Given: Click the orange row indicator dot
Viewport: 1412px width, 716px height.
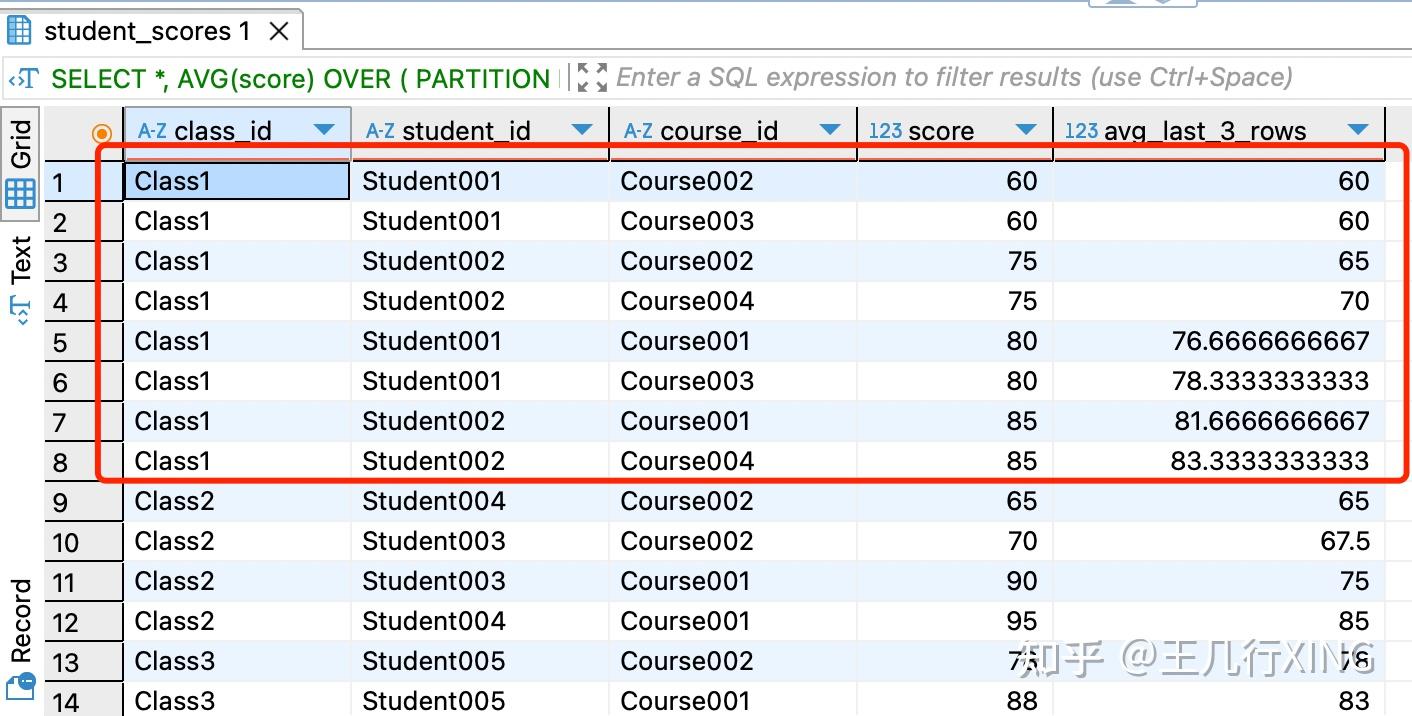Looking at the screenshot, I should (104, 130).
